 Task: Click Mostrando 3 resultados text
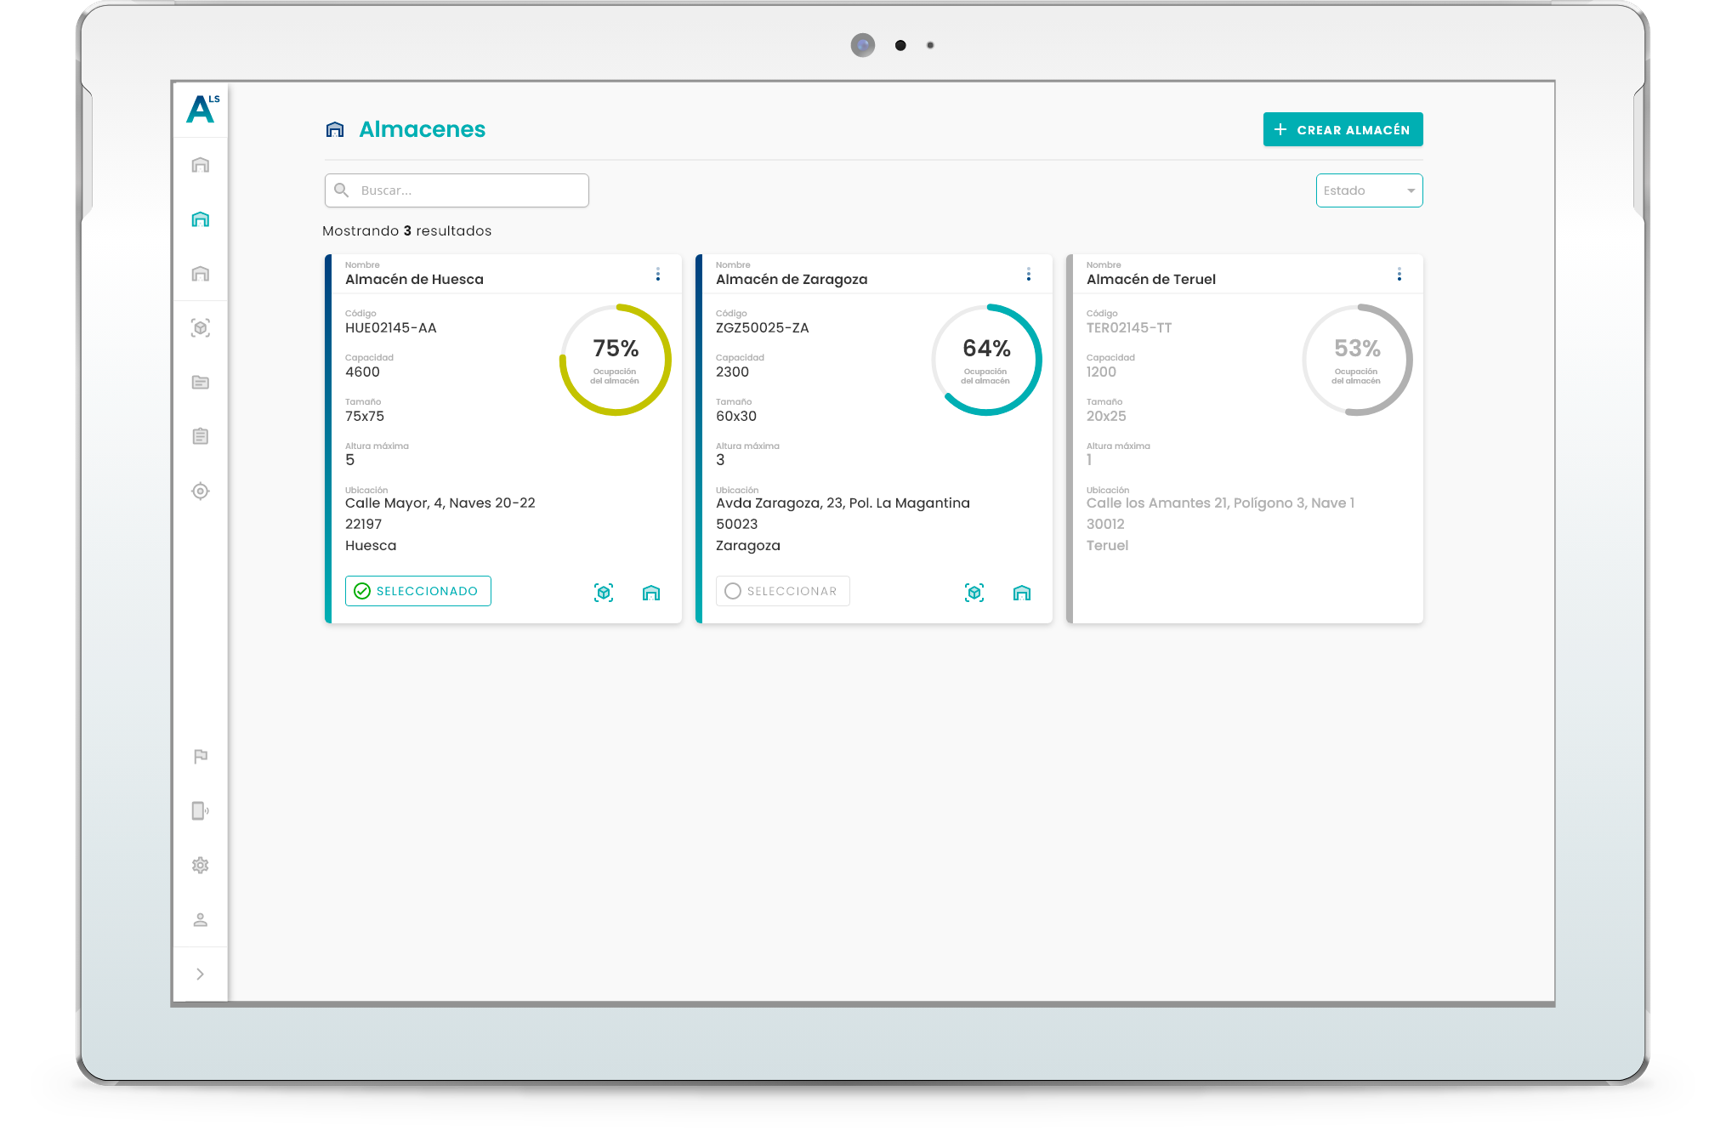click(407, 231)
